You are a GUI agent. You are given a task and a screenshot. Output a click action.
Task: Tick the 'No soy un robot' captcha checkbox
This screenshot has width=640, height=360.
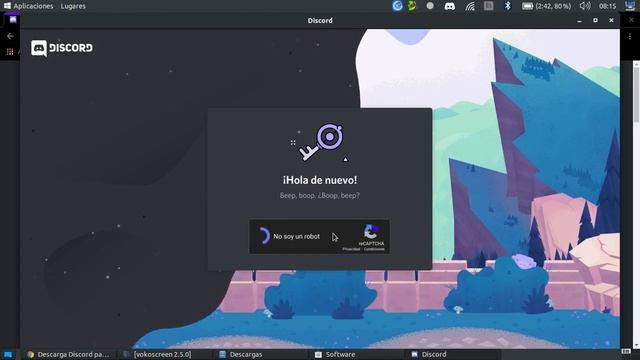click(264, 236)
